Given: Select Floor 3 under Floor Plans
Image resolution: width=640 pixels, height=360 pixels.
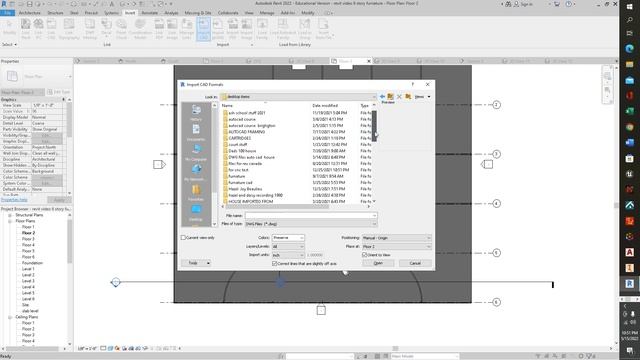Looking at the screenshot, I should click(x=28, y=239).
